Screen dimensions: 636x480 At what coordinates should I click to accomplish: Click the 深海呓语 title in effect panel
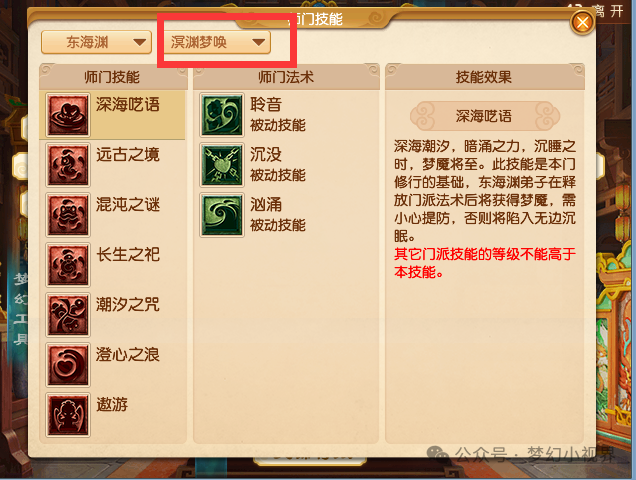483,116
